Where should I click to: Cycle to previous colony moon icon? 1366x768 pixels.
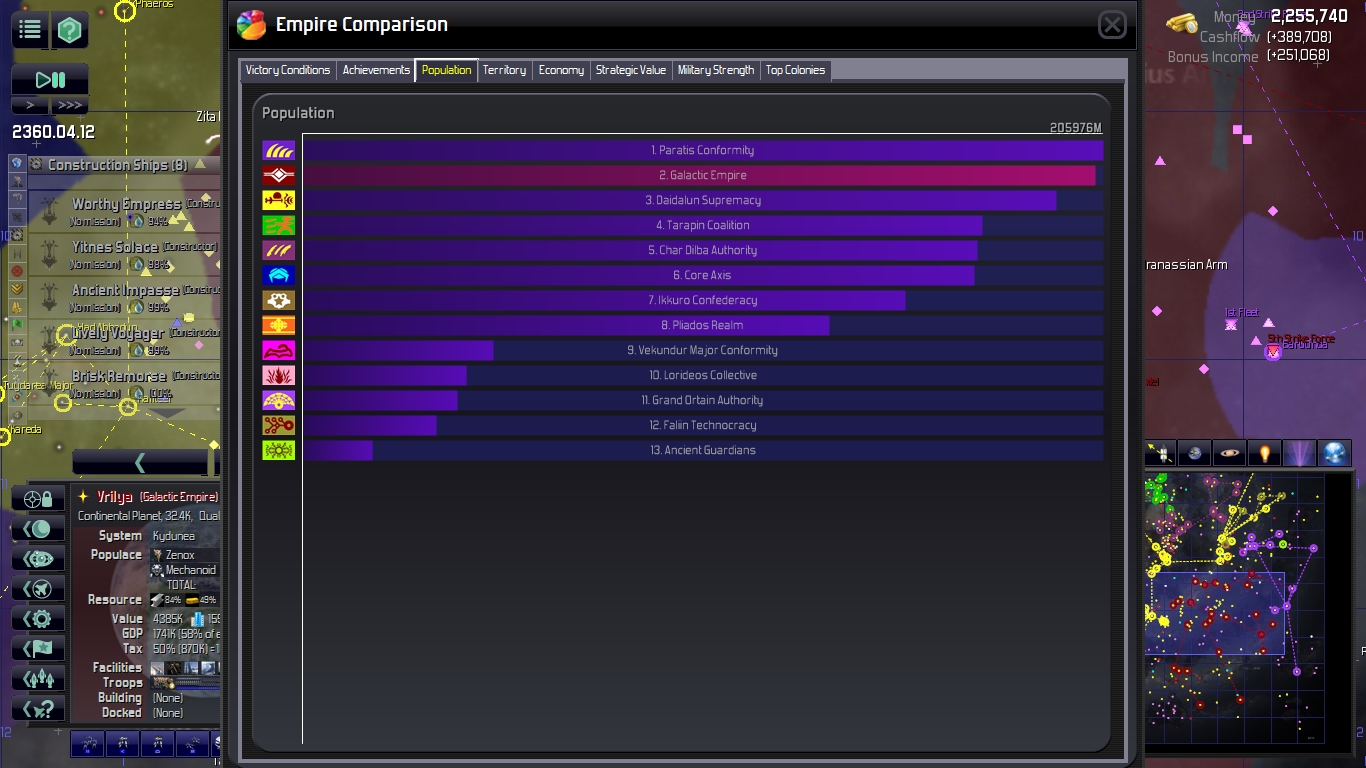pos(38,529)
